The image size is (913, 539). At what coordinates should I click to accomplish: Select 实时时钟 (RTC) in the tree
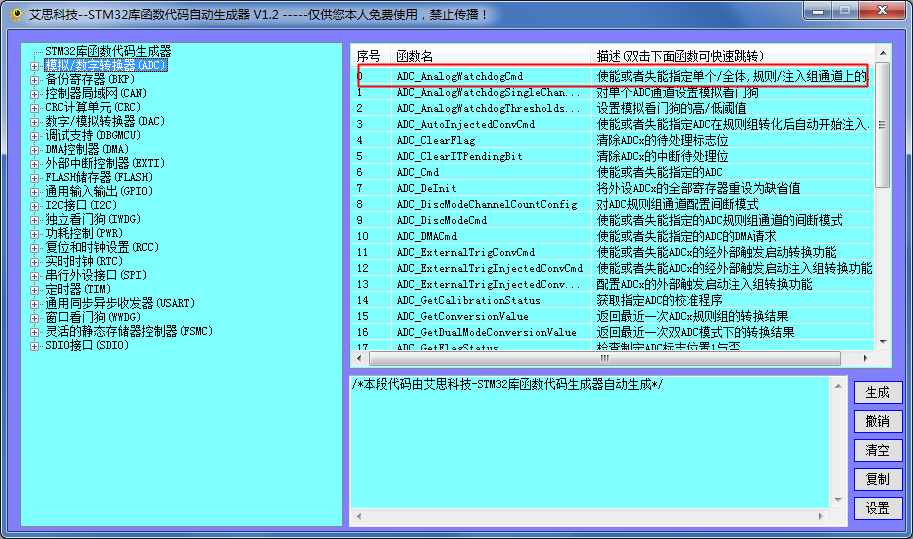(x=84, y=261)
